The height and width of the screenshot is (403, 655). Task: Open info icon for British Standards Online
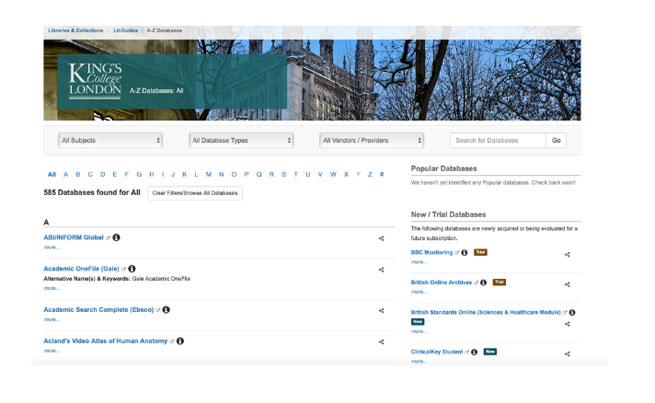click(572, 312)
